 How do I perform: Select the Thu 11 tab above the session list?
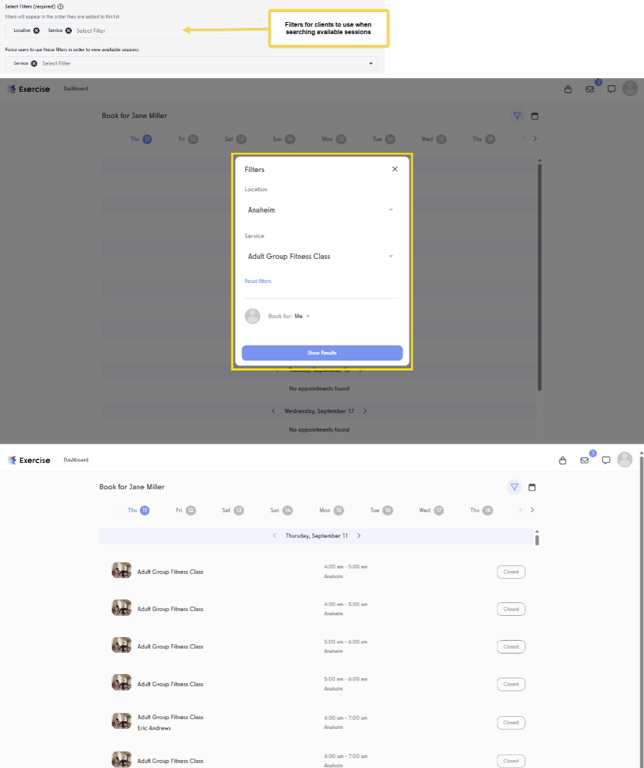pos(138,510)
